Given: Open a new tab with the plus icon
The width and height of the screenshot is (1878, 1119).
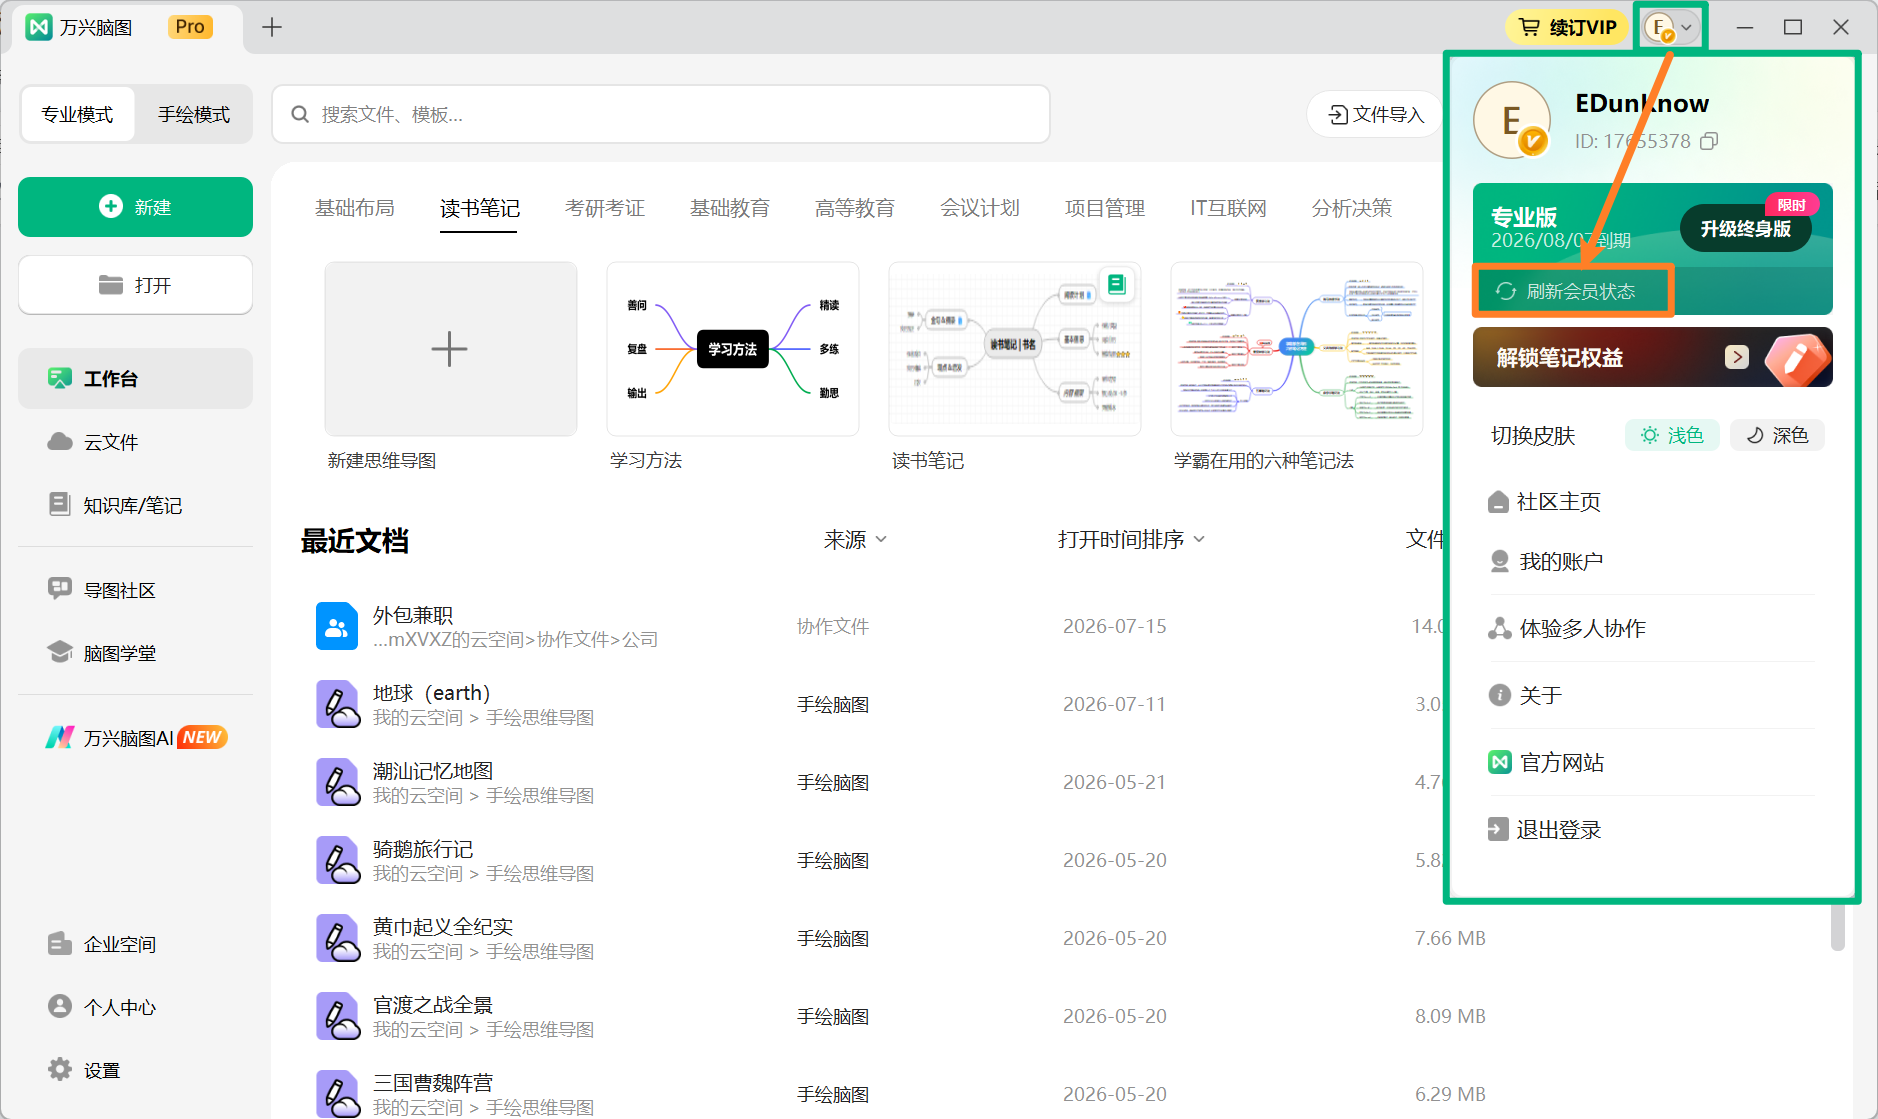Looking at the screenshot, I should click(272, 27).
